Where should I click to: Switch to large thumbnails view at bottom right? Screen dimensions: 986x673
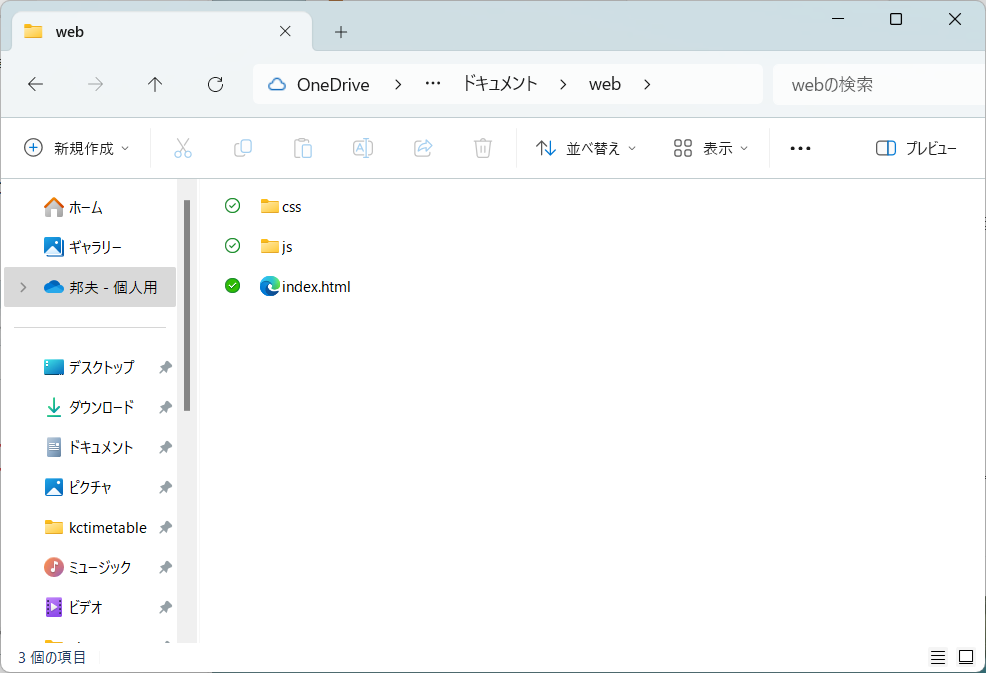click(x=965, y=657)
